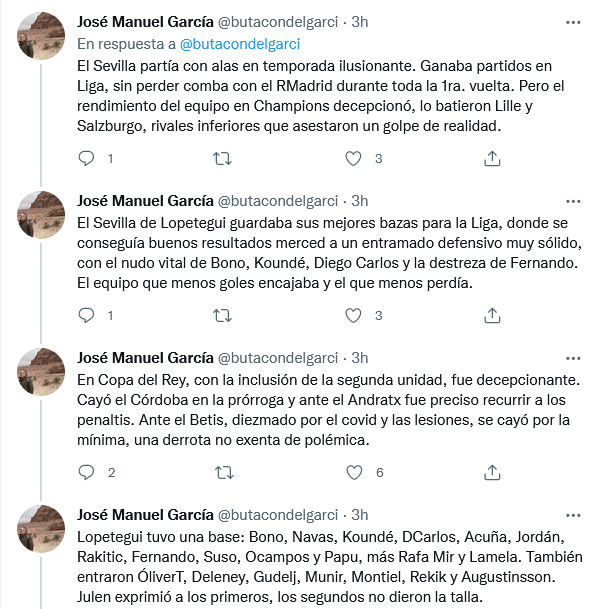This screenshot has width=598, height=609.
Task: Open more options on the Lopetegui tuvo una base tweet
Action: (x=573, y=515)
